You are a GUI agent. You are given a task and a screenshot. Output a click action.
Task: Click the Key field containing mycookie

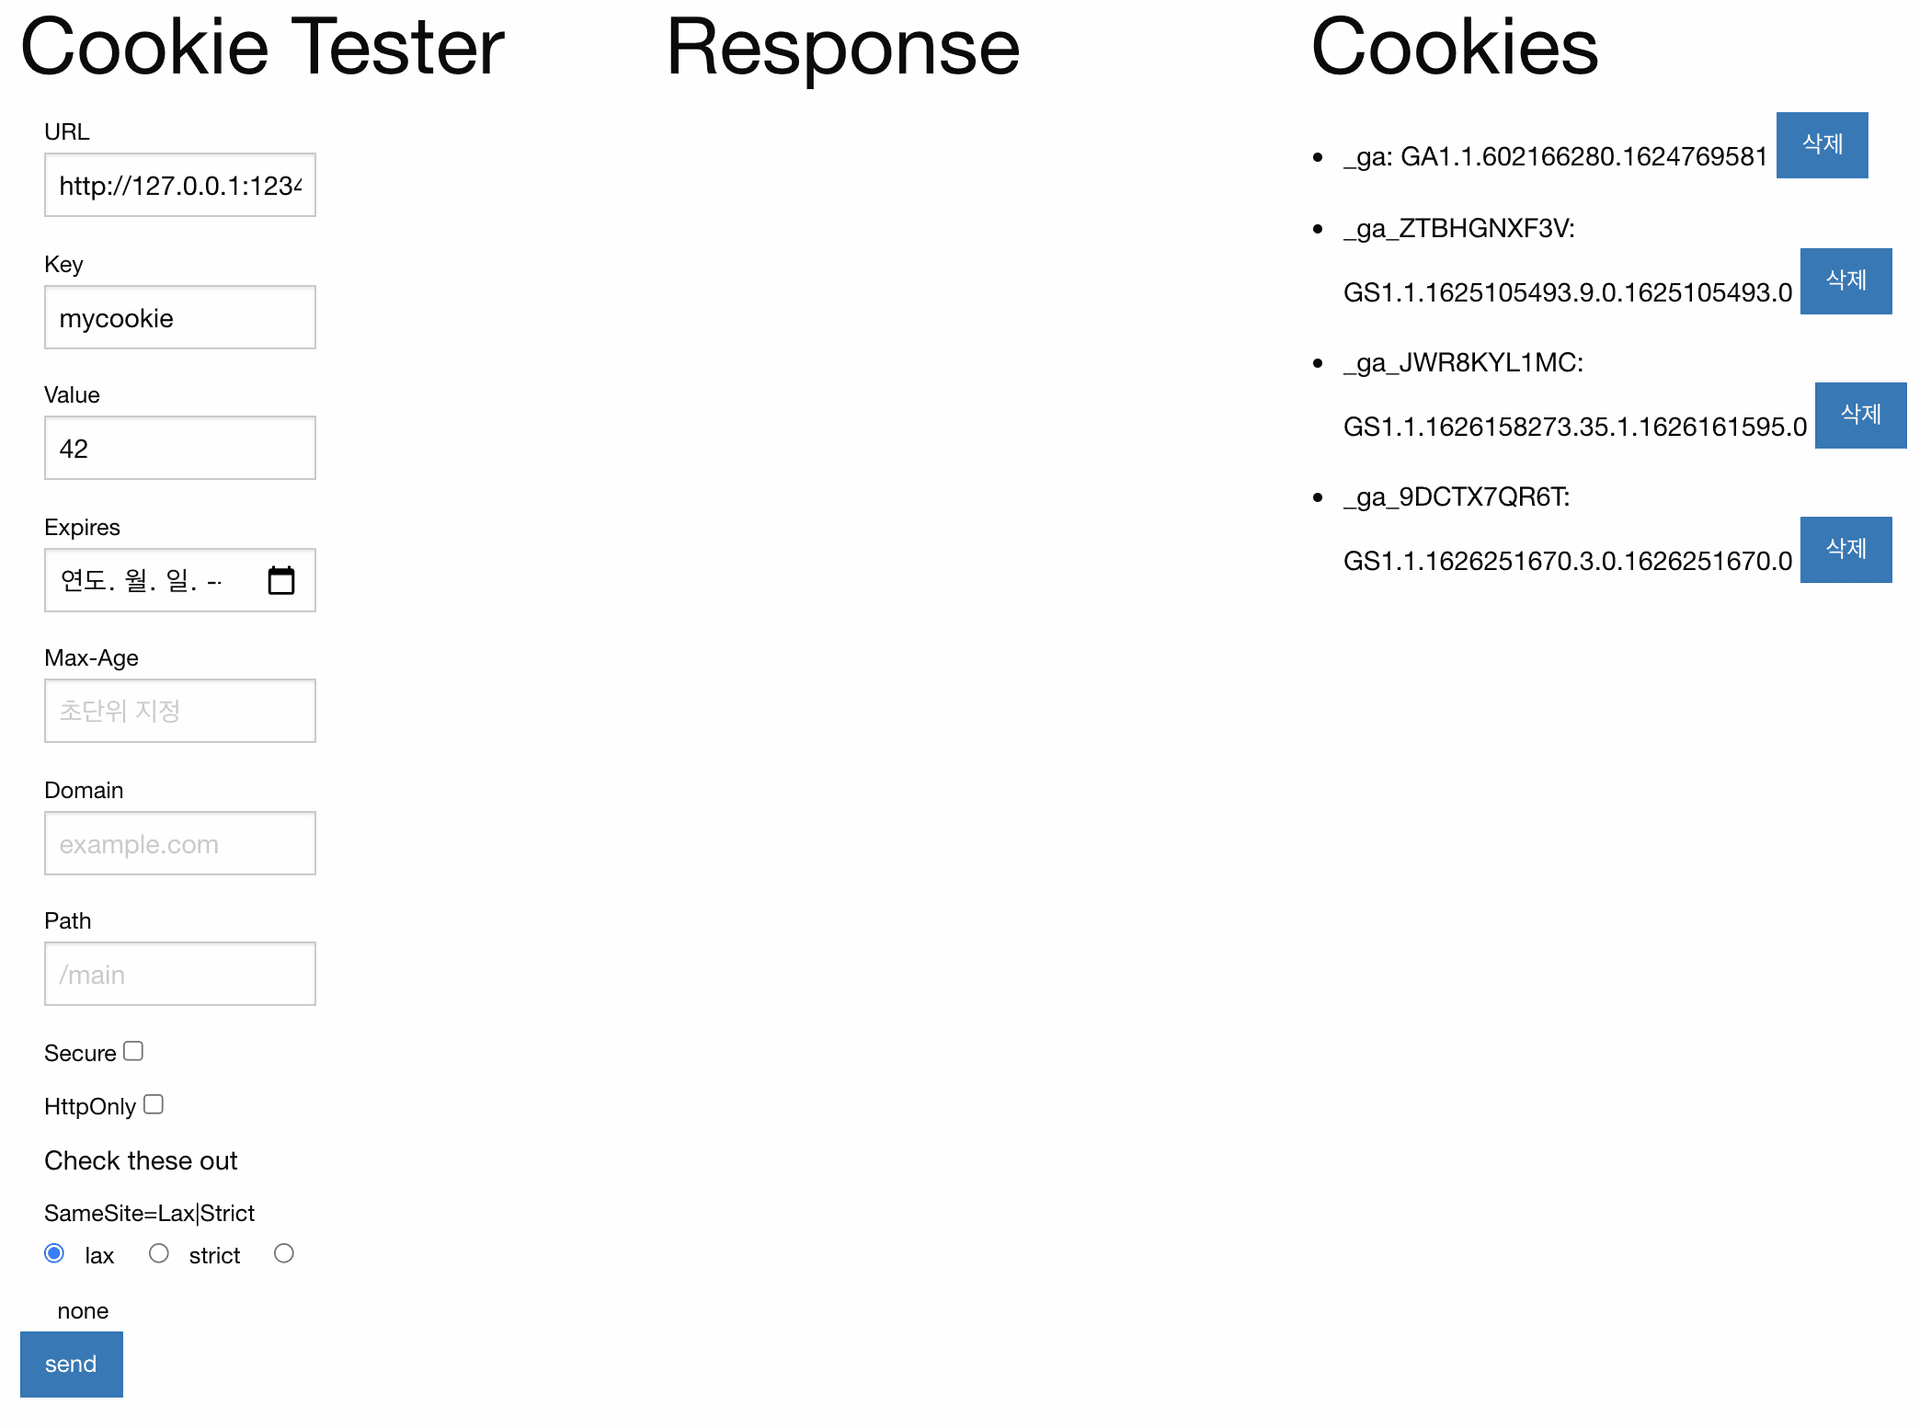click(180, 317)
